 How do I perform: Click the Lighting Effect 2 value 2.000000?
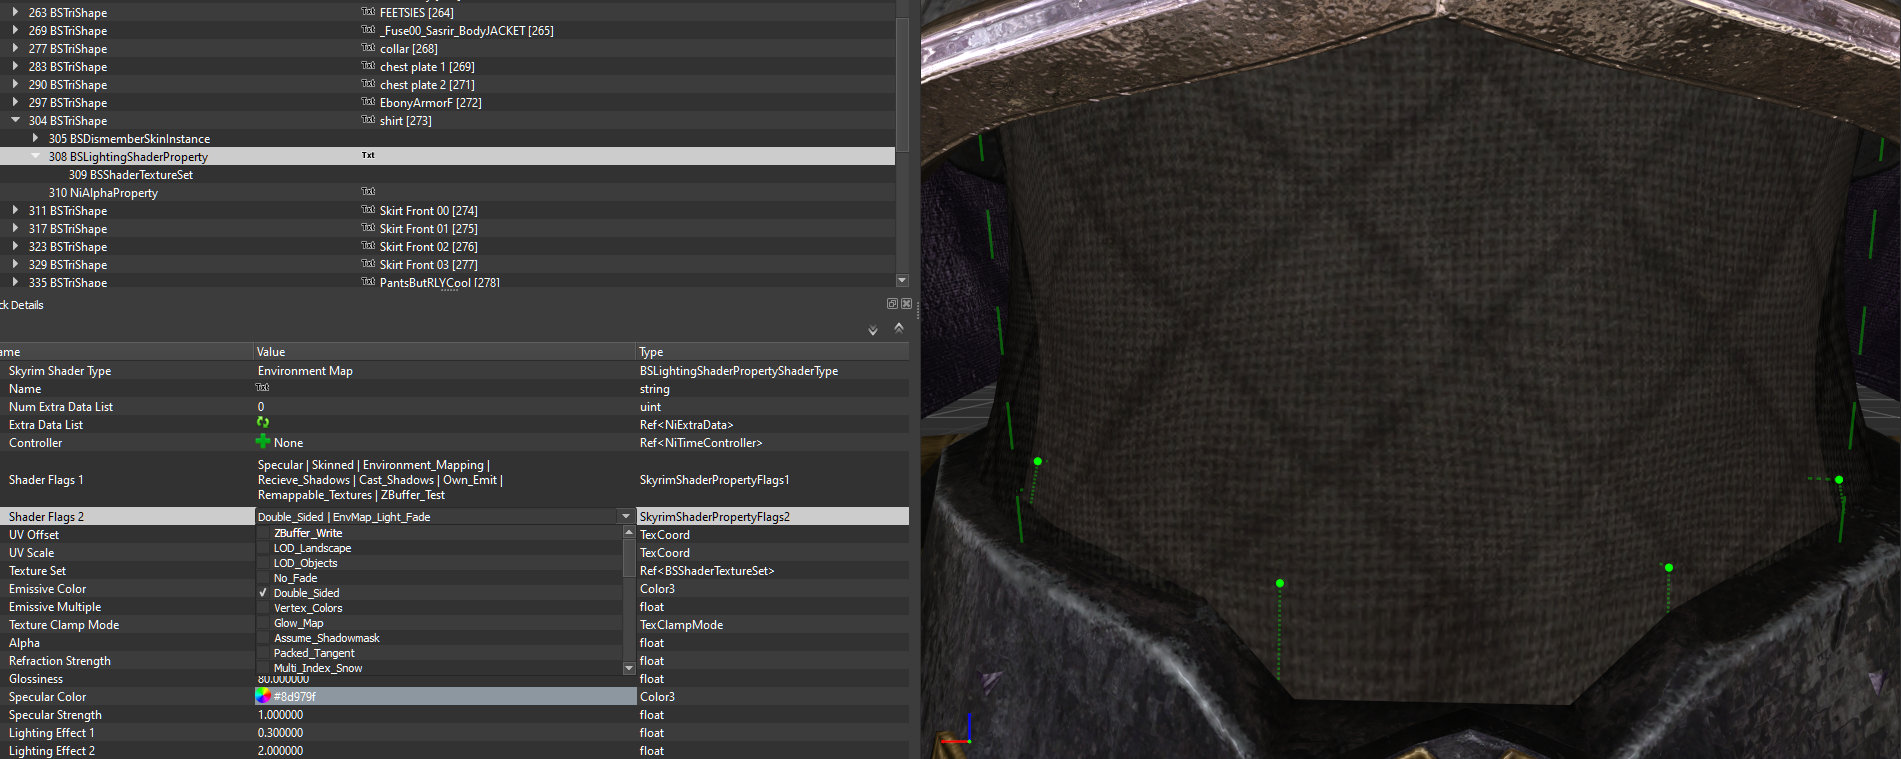point(280,750)
